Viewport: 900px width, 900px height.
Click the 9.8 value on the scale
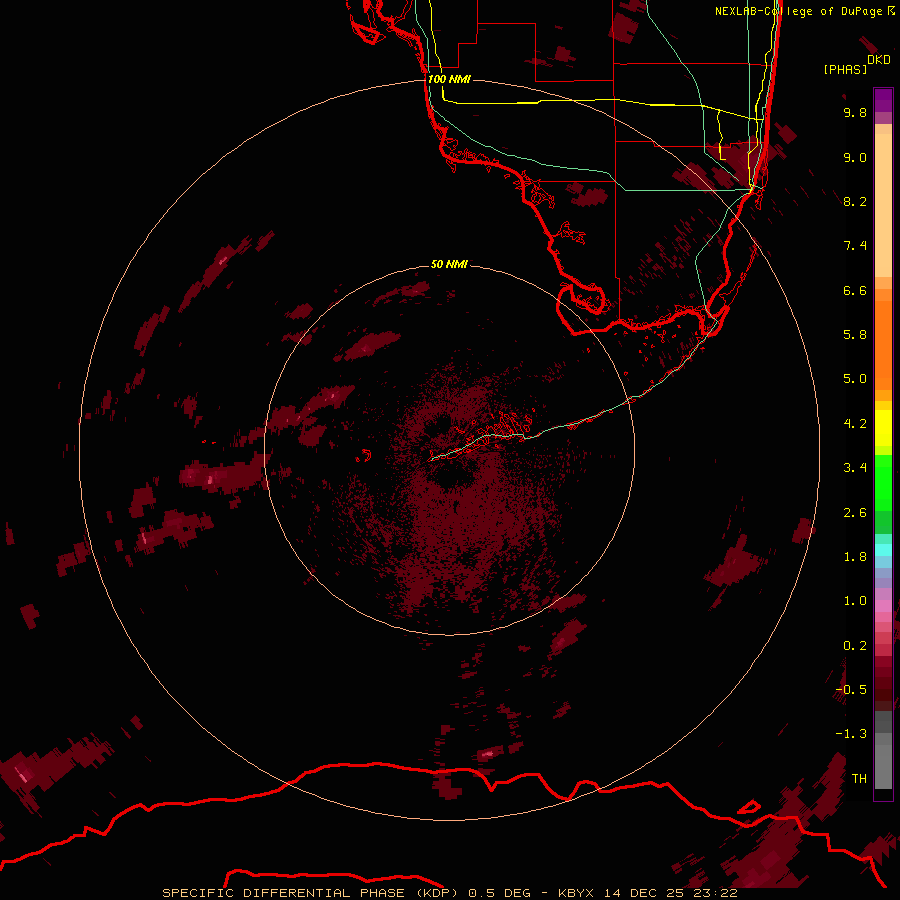(x=855, y=112)
